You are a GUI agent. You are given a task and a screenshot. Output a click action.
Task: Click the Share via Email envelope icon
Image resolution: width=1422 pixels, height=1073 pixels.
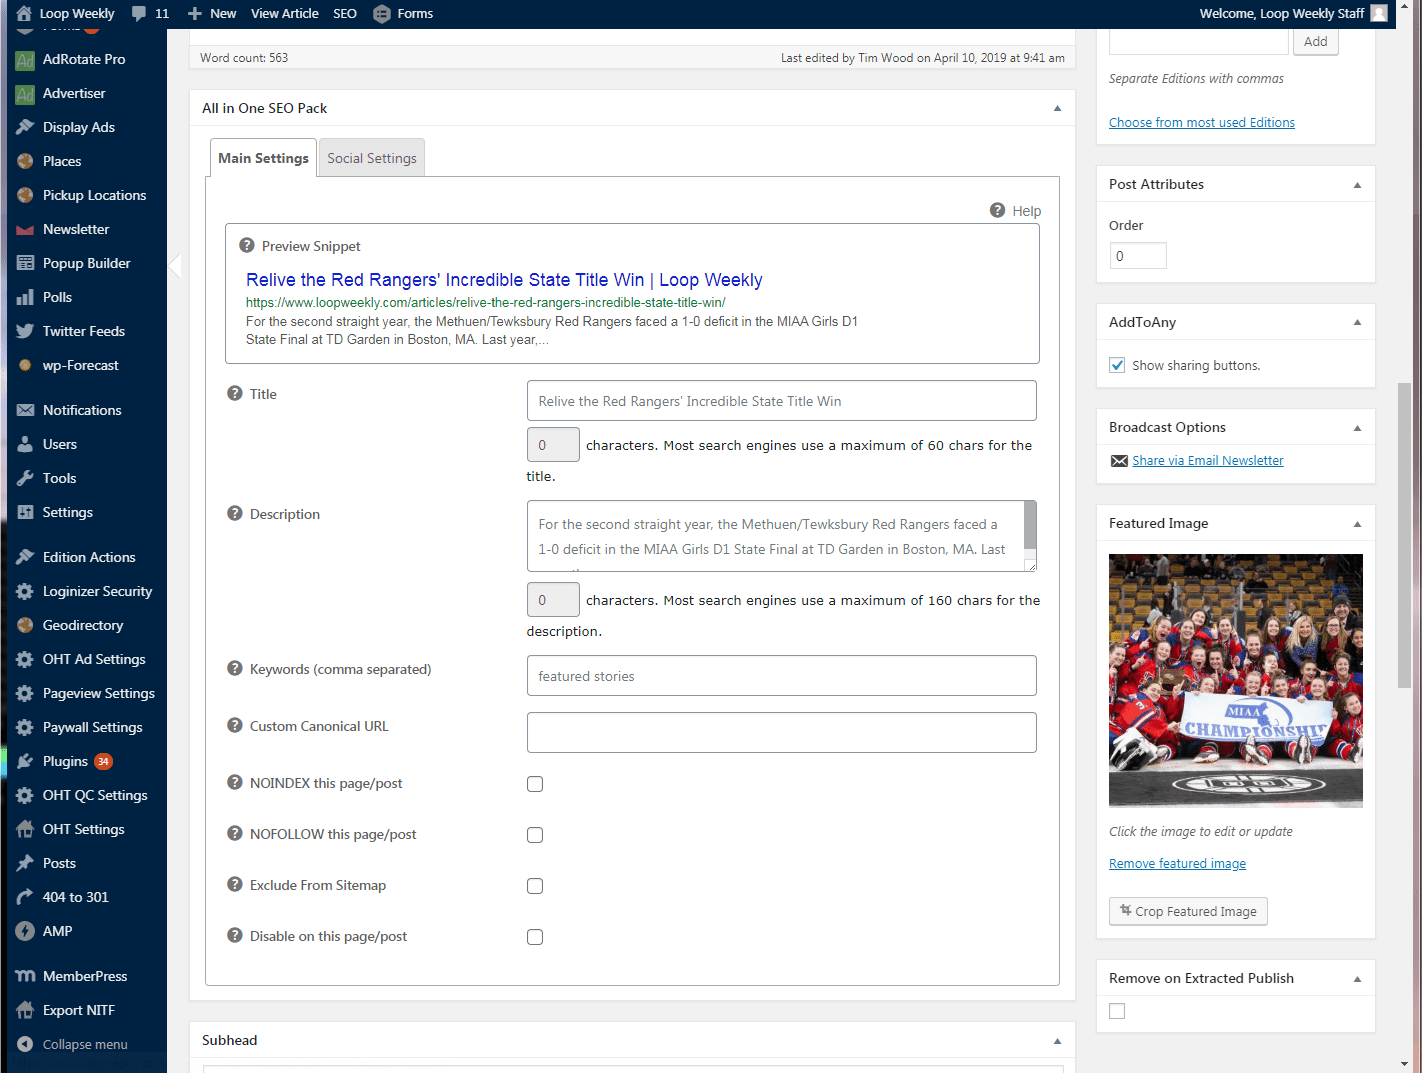pos(1119,461)
